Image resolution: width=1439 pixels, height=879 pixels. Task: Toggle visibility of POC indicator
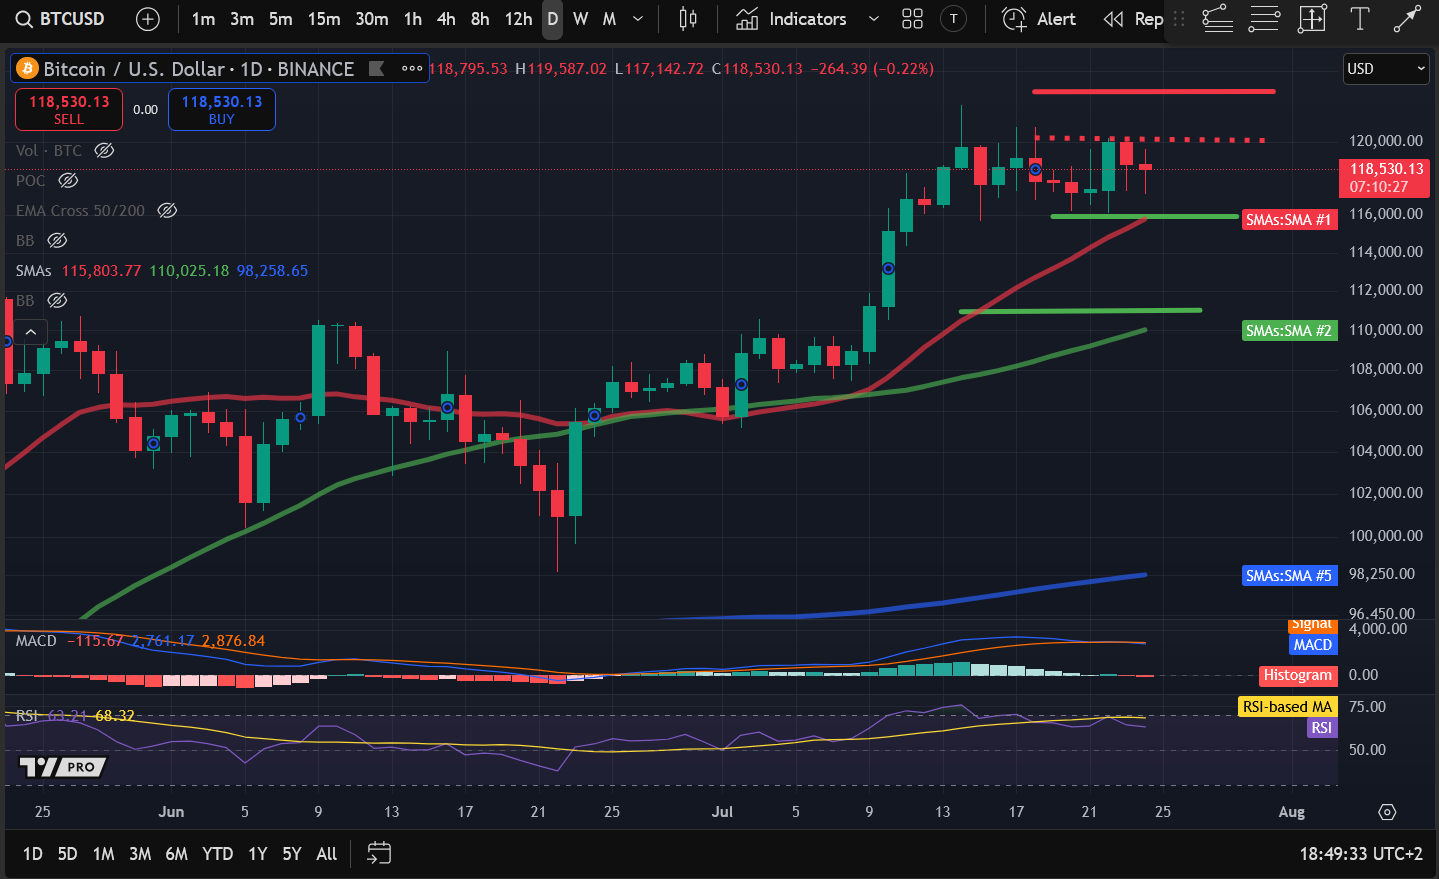coord(68,181)
